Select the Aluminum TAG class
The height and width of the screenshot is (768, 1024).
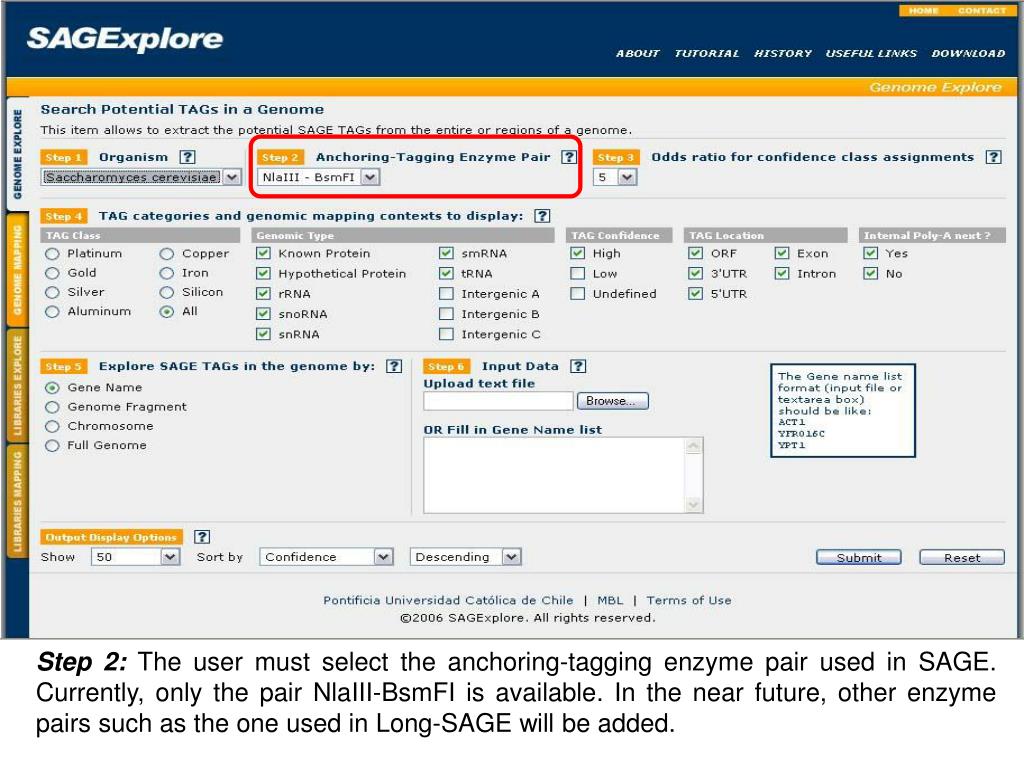point(52,312)
